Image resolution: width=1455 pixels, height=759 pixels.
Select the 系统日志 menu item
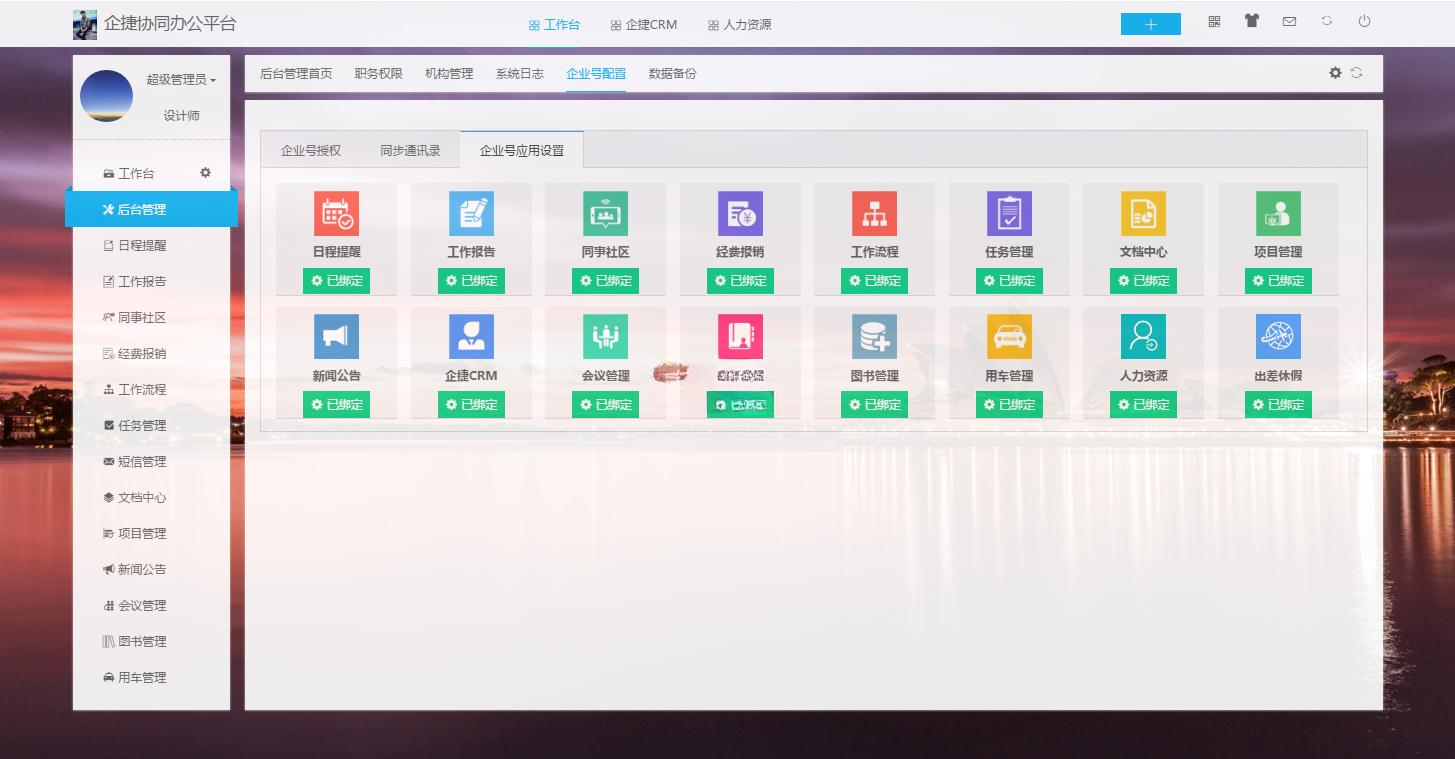pyautogui.click(x=519, y=73)
